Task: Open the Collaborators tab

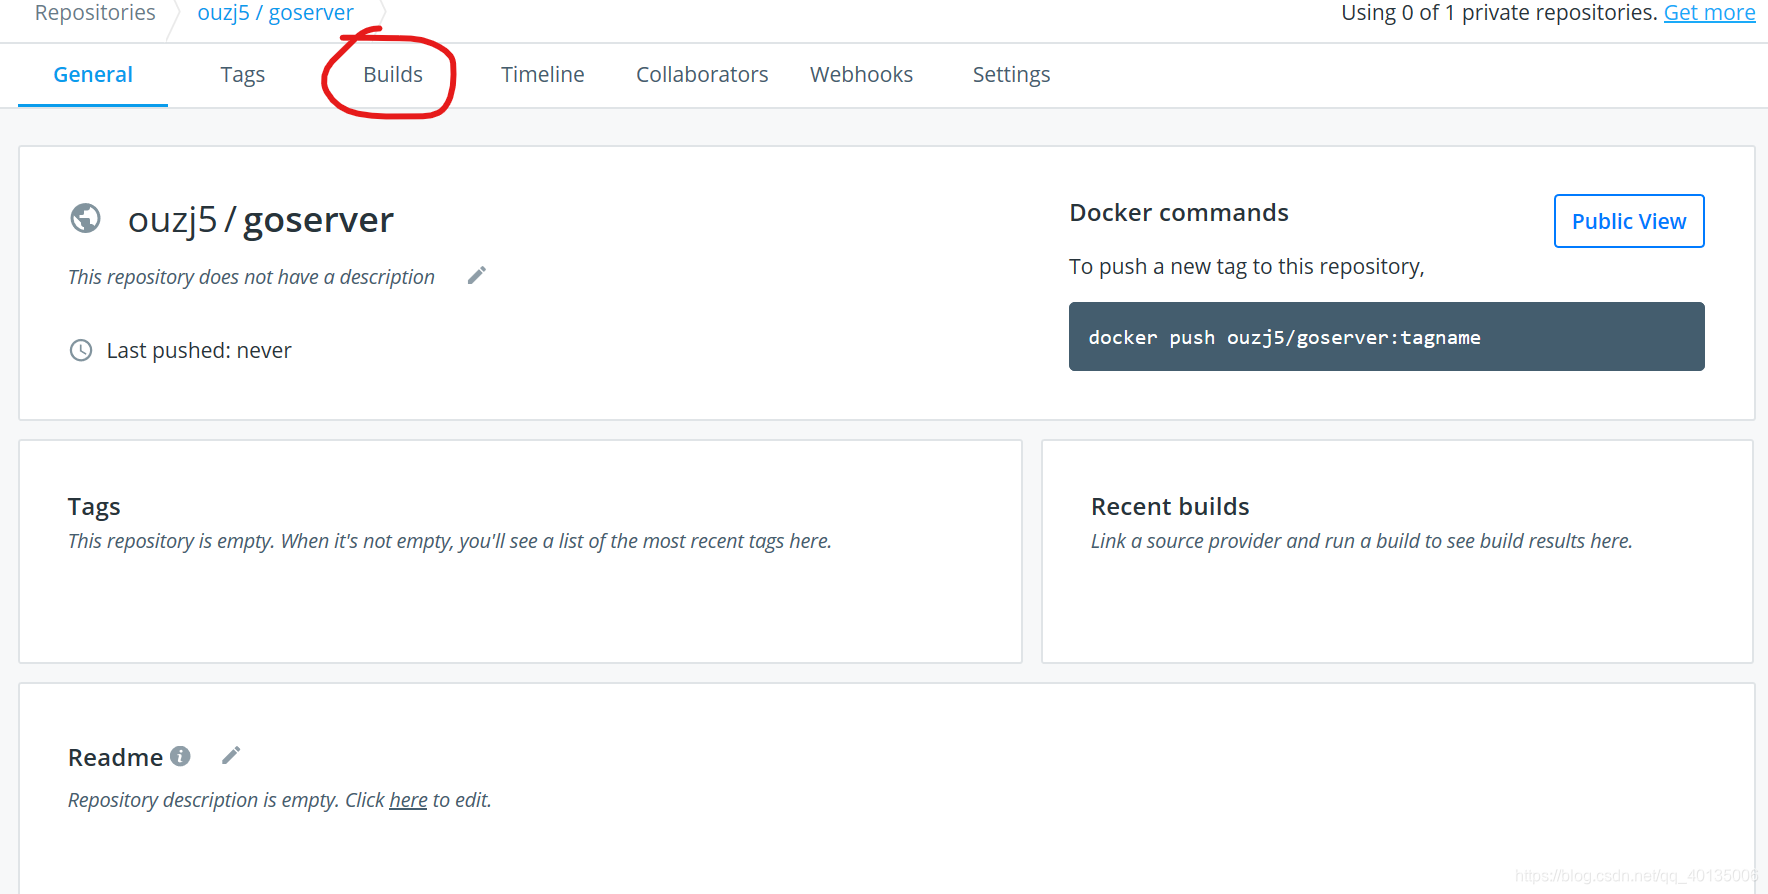Action: coord(702,75)
